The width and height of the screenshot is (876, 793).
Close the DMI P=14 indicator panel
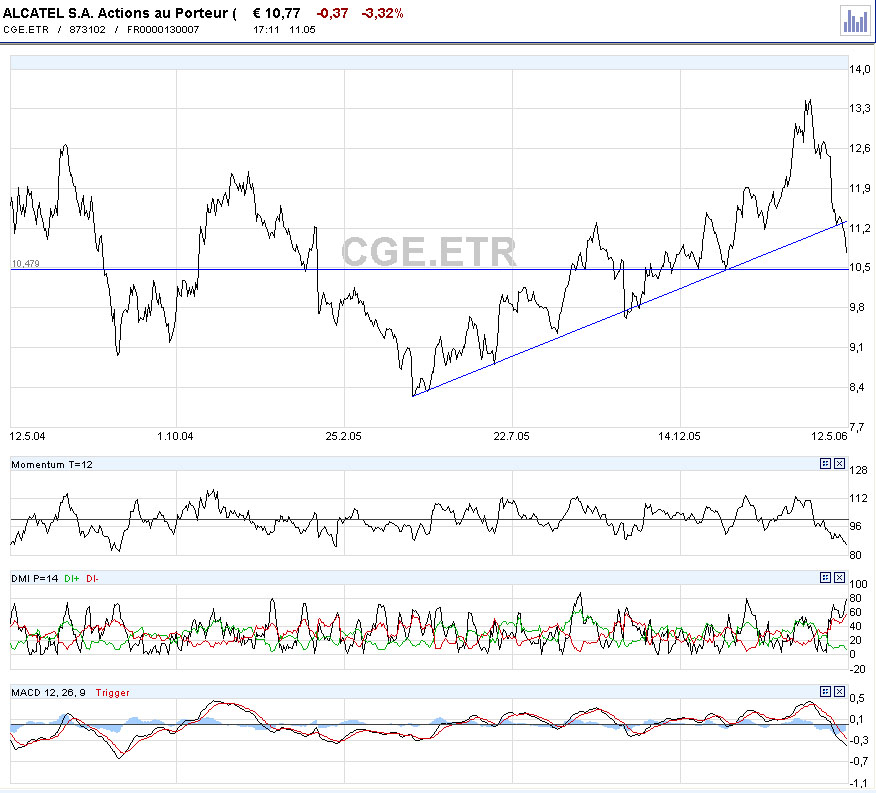click(x=839, y=577)
